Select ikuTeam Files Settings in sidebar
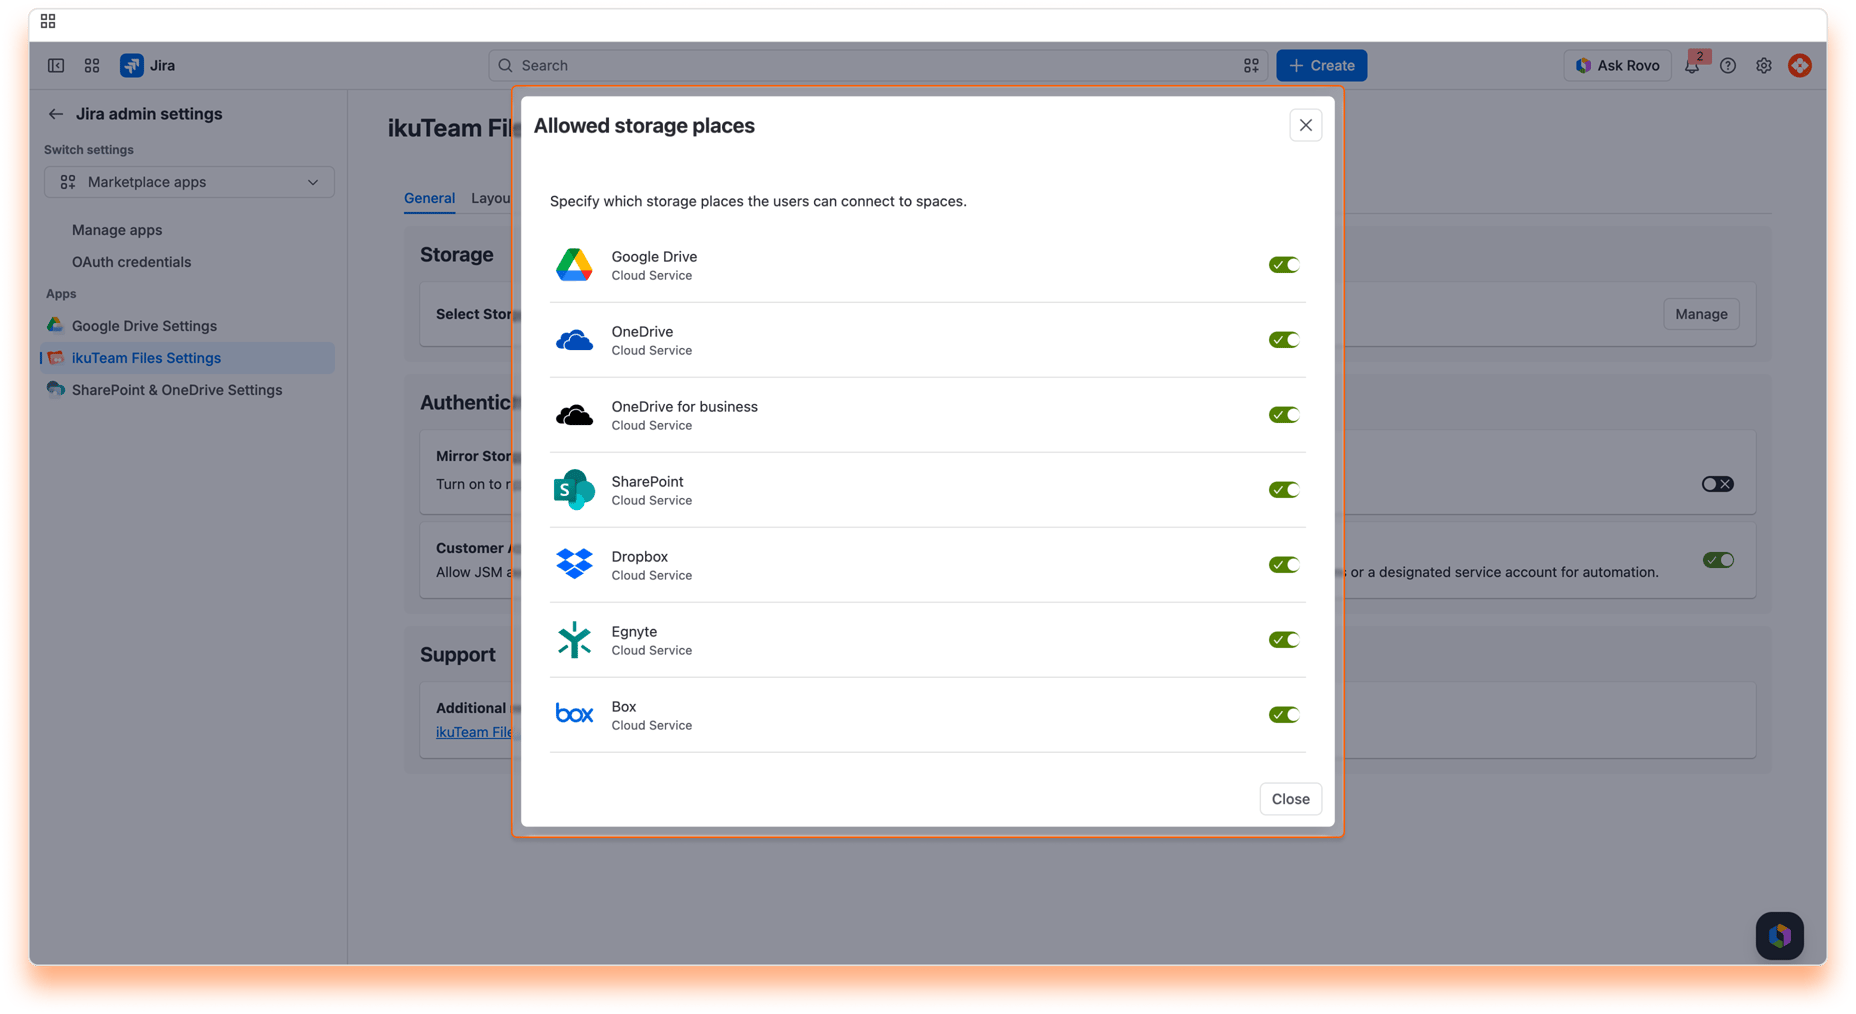Screen dimensions: 1856x1014 click(x=188, y=358)
